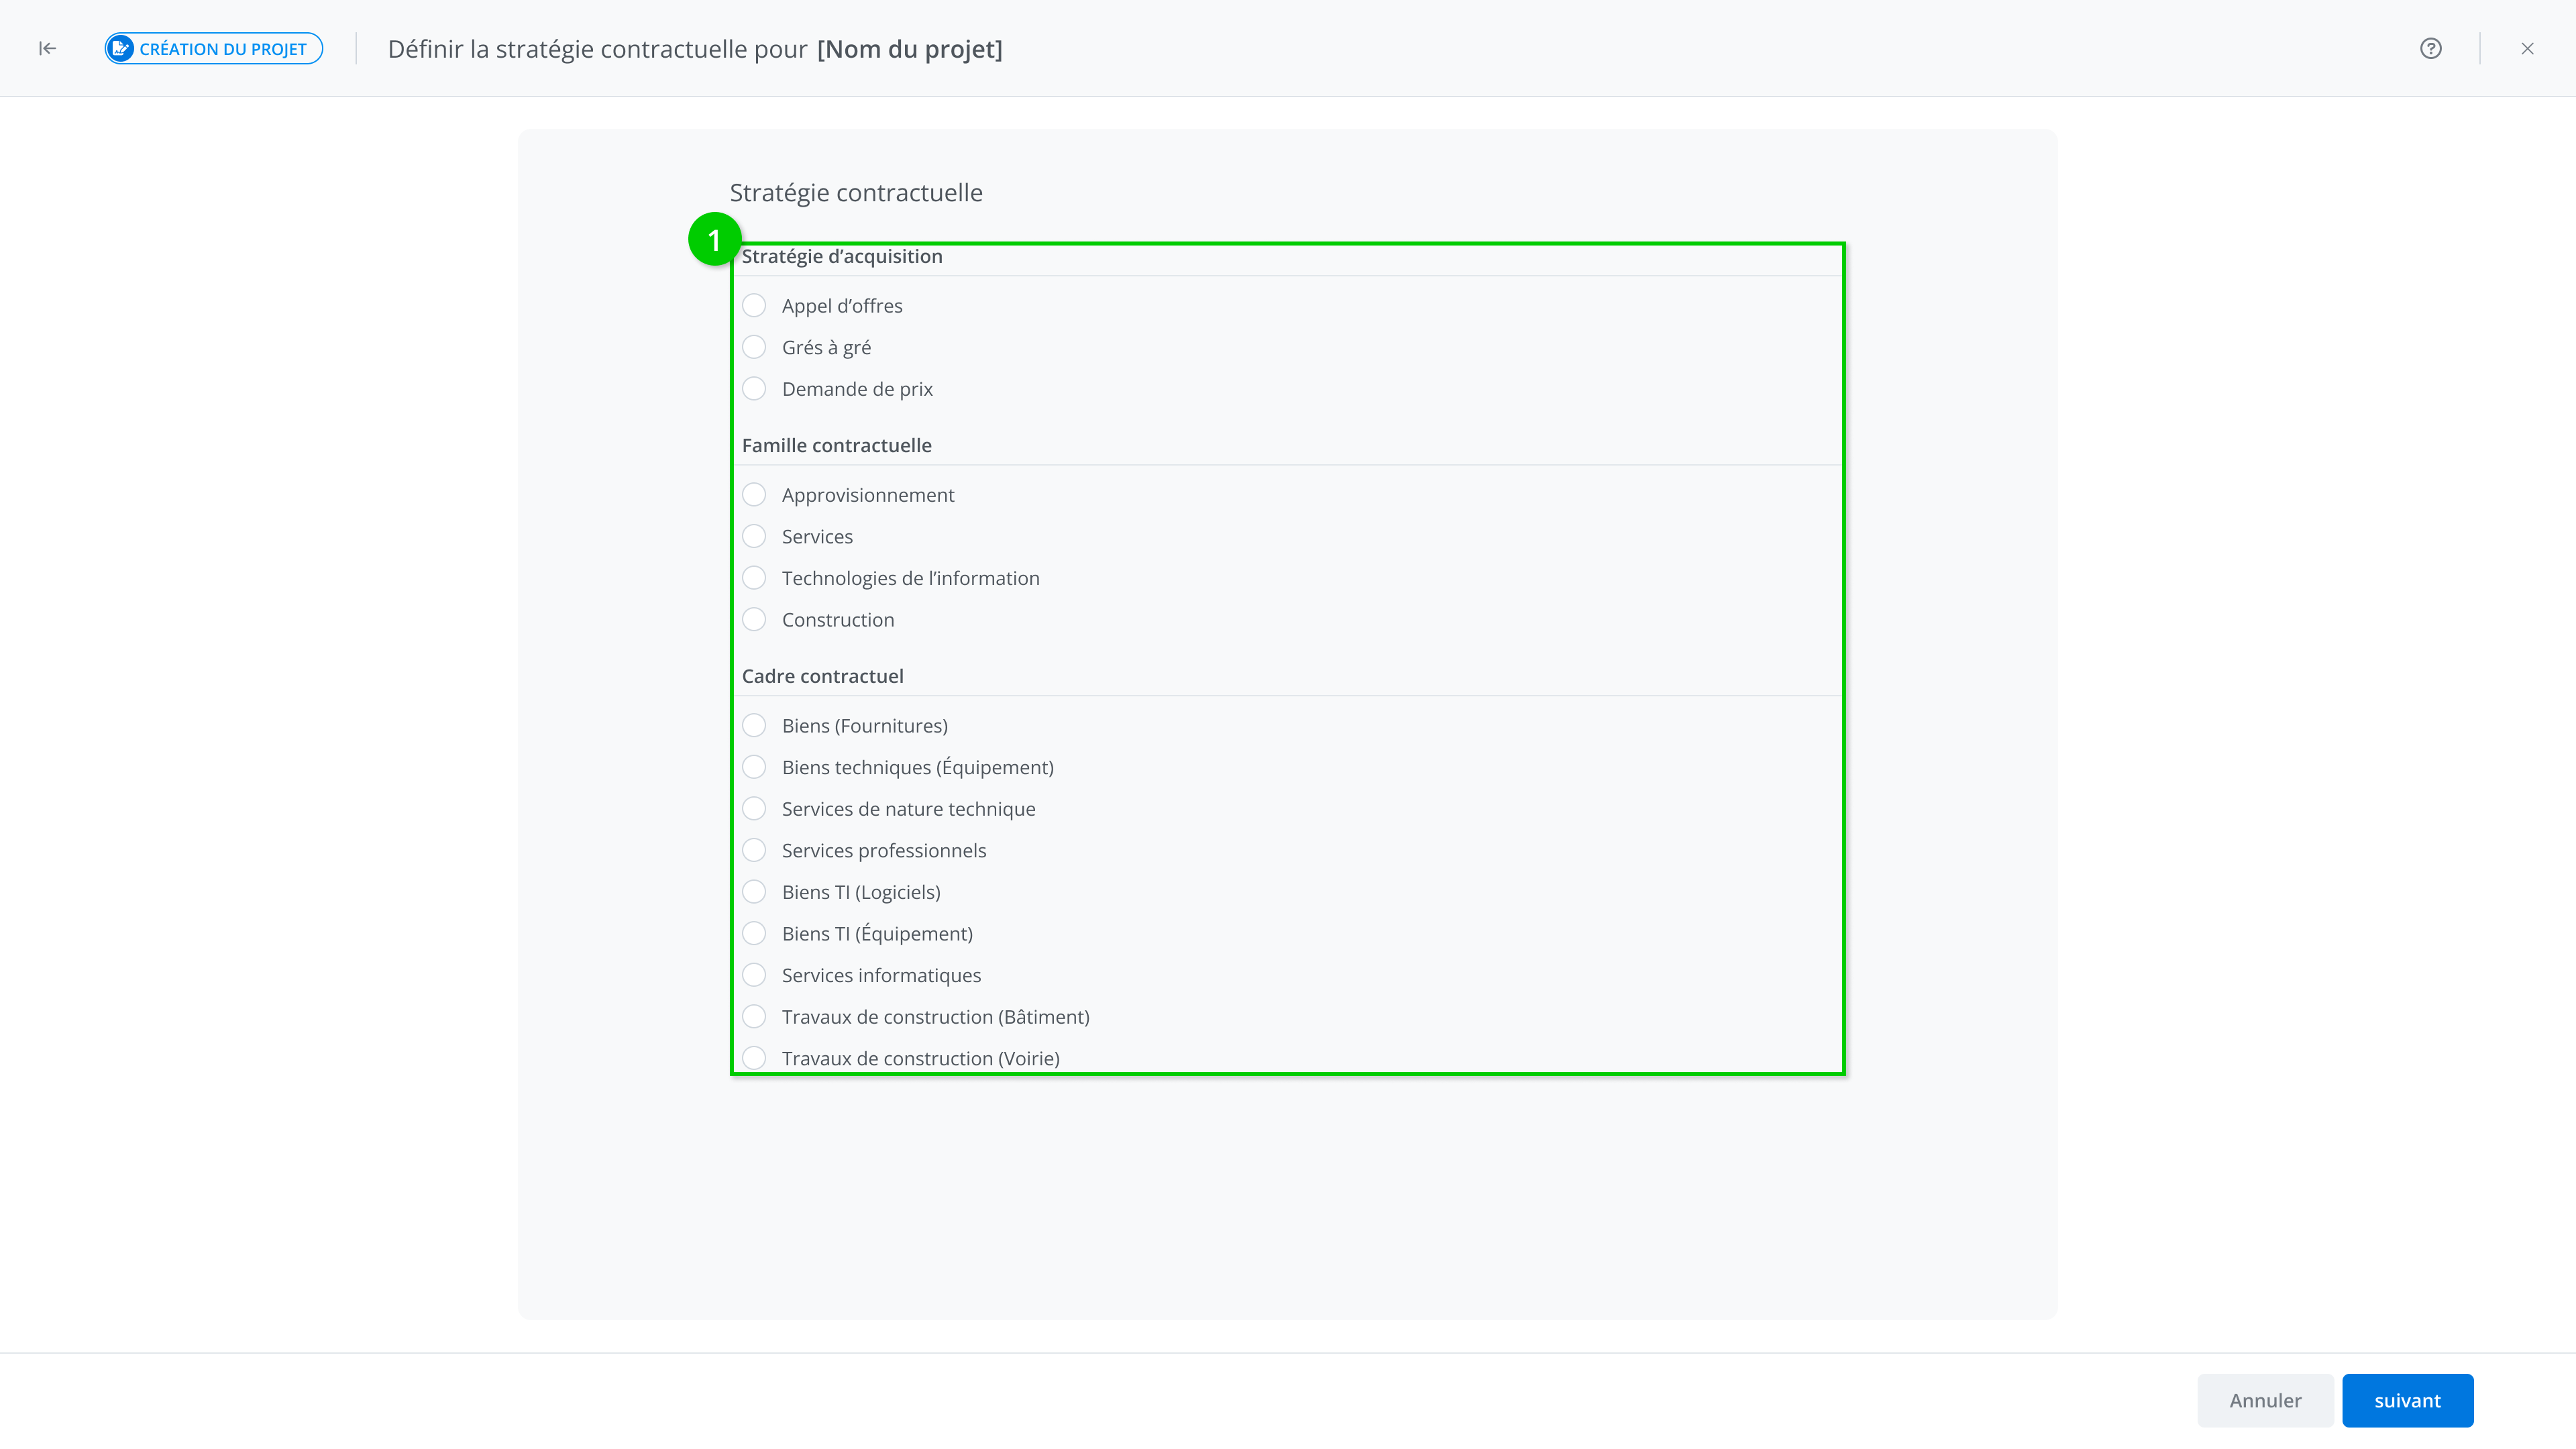Choose the Grés à gré radio button
The width and height of the screenshot is (2576, 1449).
754,347
